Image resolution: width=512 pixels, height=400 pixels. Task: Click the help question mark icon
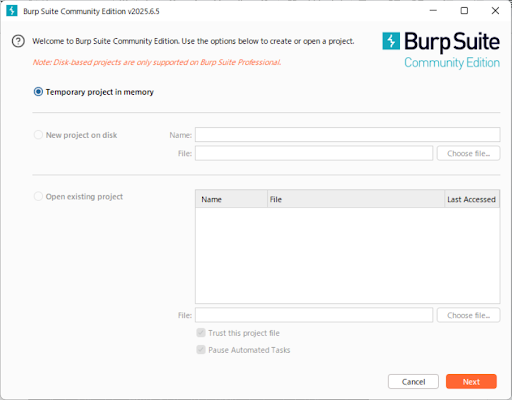click(18, 41)
